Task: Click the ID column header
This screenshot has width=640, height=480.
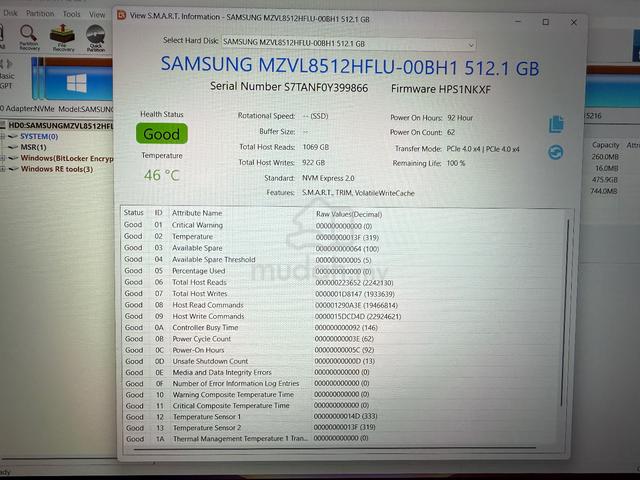Action: pos(158,213)
